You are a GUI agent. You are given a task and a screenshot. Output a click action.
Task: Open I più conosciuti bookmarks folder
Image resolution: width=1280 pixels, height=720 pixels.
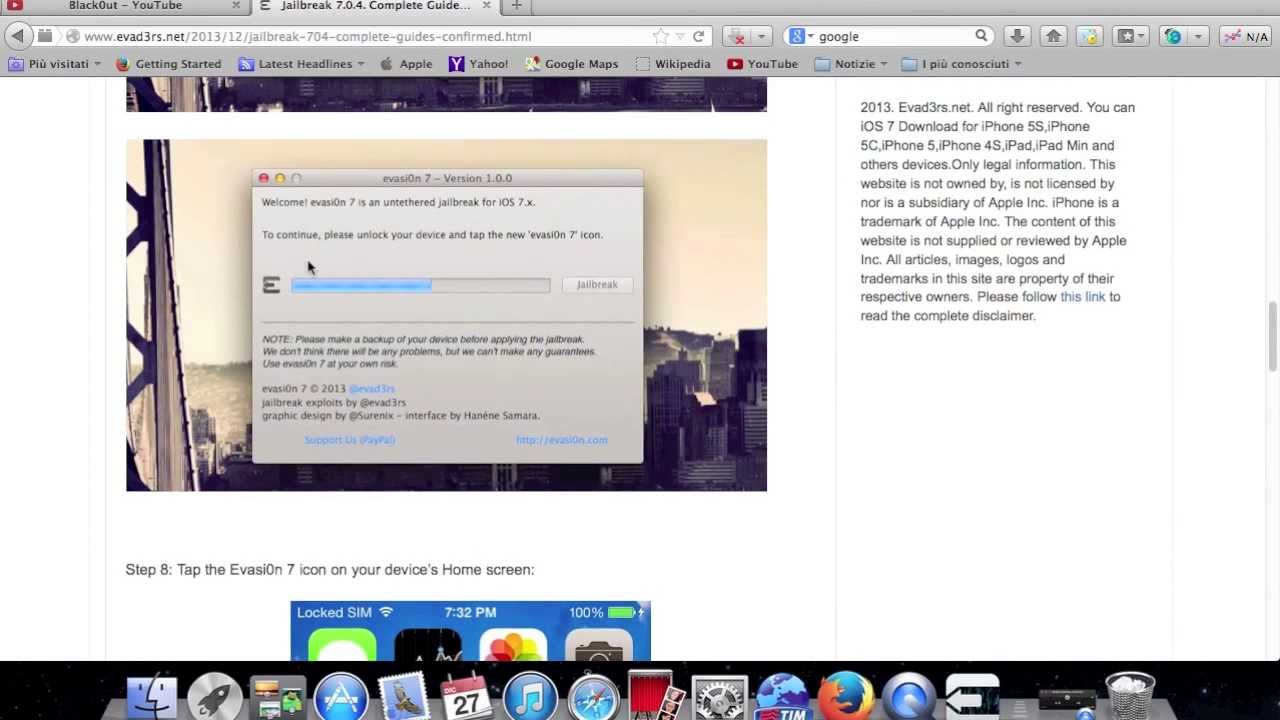[x=962, y=64]
